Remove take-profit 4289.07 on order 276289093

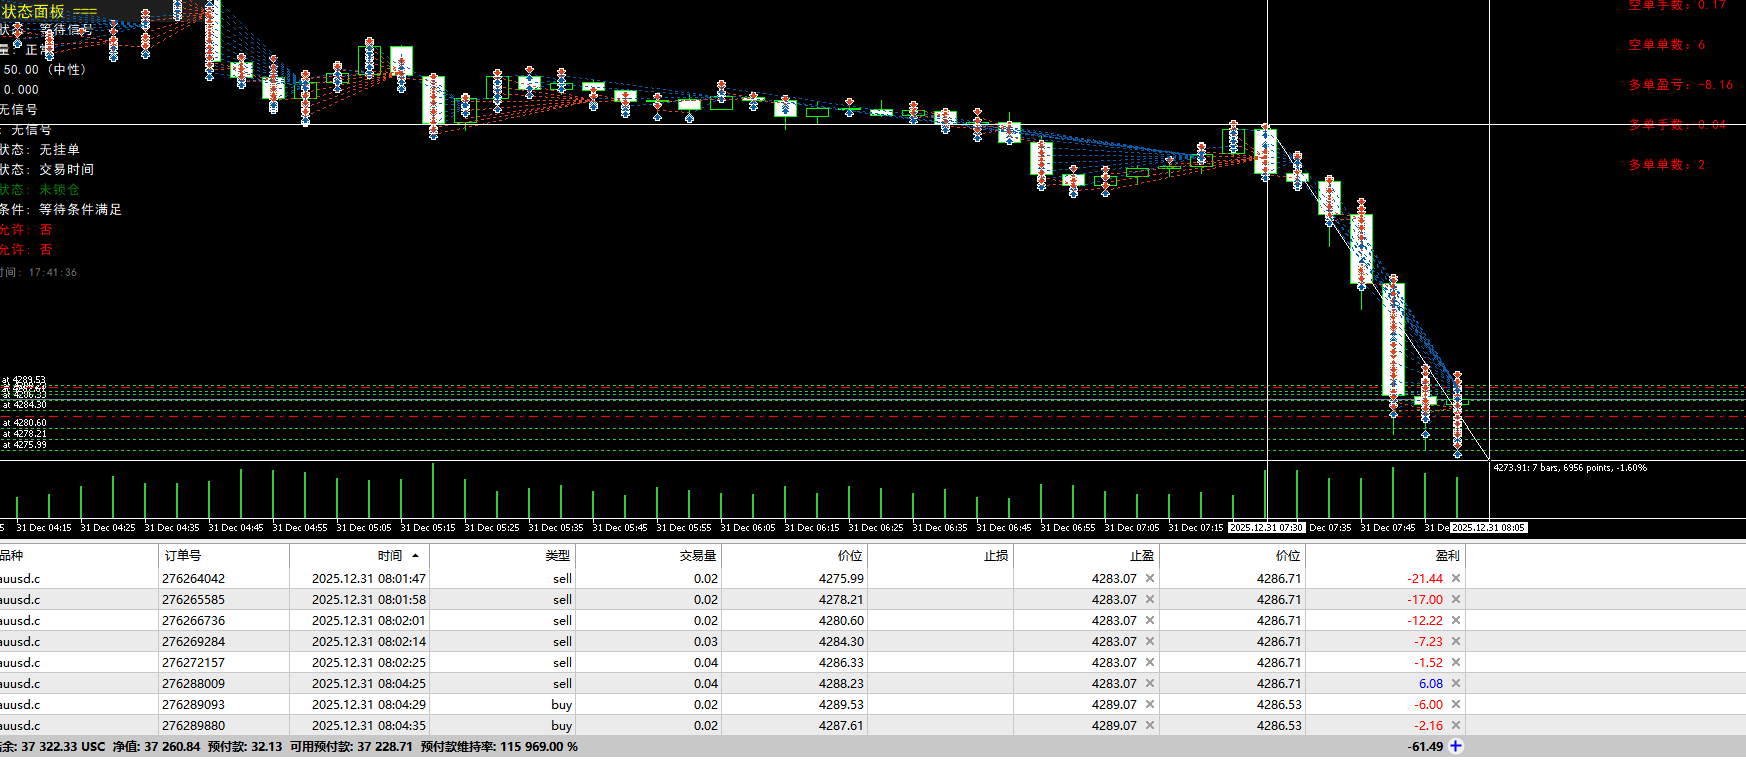pyautogui.click(x=1150, y=704)
